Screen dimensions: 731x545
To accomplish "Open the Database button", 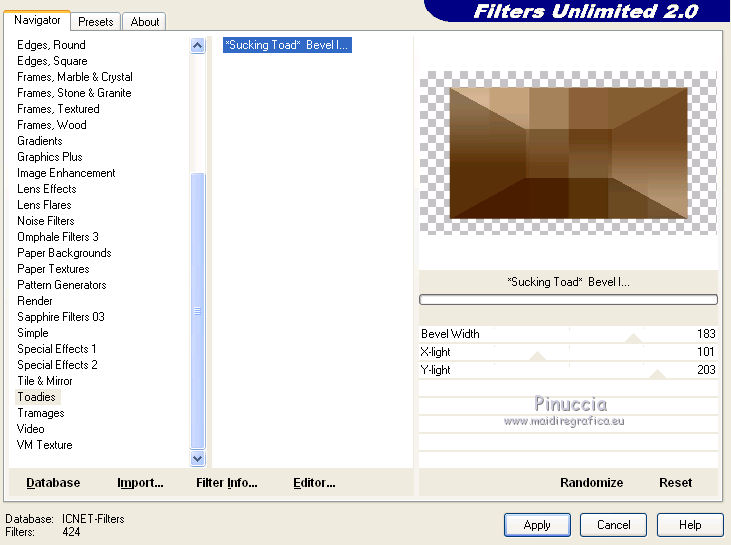I will point(53,483).
